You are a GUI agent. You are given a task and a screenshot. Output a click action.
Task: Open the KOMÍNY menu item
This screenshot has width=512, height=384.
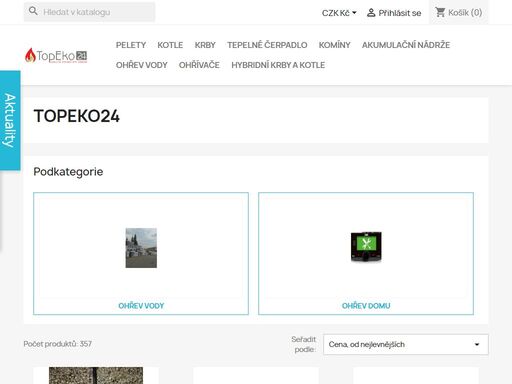coord(334,45)
